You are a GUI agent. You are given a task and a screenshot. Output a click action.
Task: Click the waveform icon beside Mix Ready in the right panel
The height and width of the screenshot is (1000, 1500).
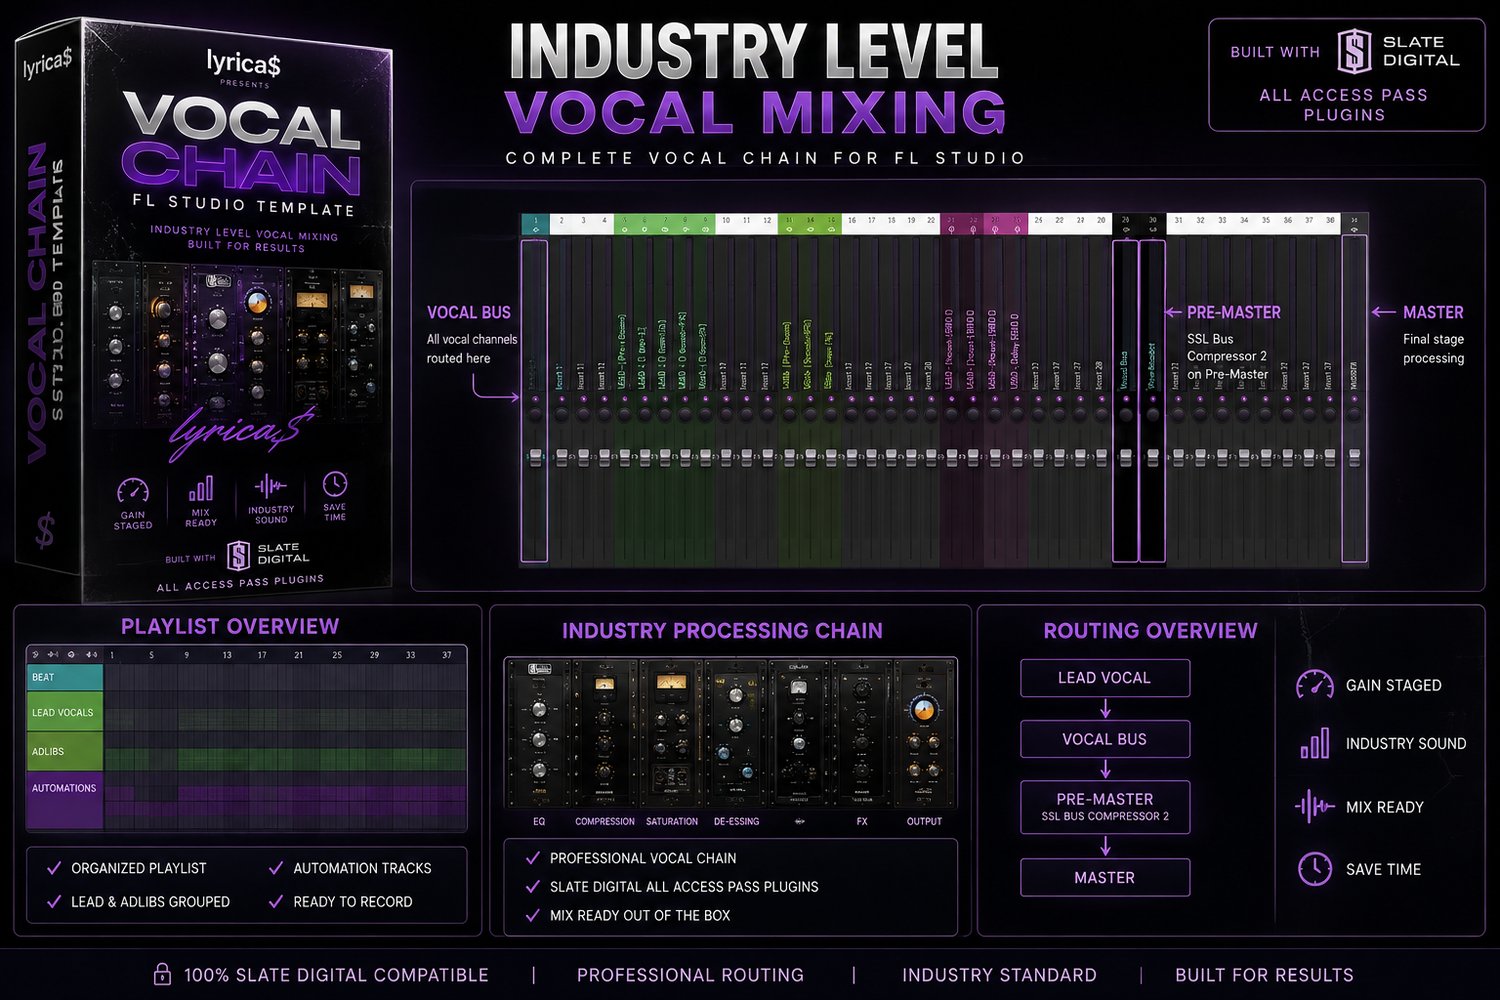(1314, 807)
